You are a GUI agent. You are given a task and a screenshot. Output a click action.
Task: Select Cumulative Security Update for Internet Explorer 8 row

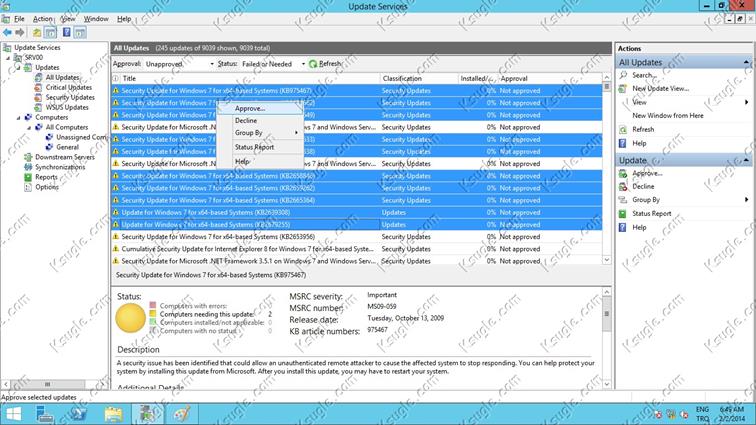(357, 249)
